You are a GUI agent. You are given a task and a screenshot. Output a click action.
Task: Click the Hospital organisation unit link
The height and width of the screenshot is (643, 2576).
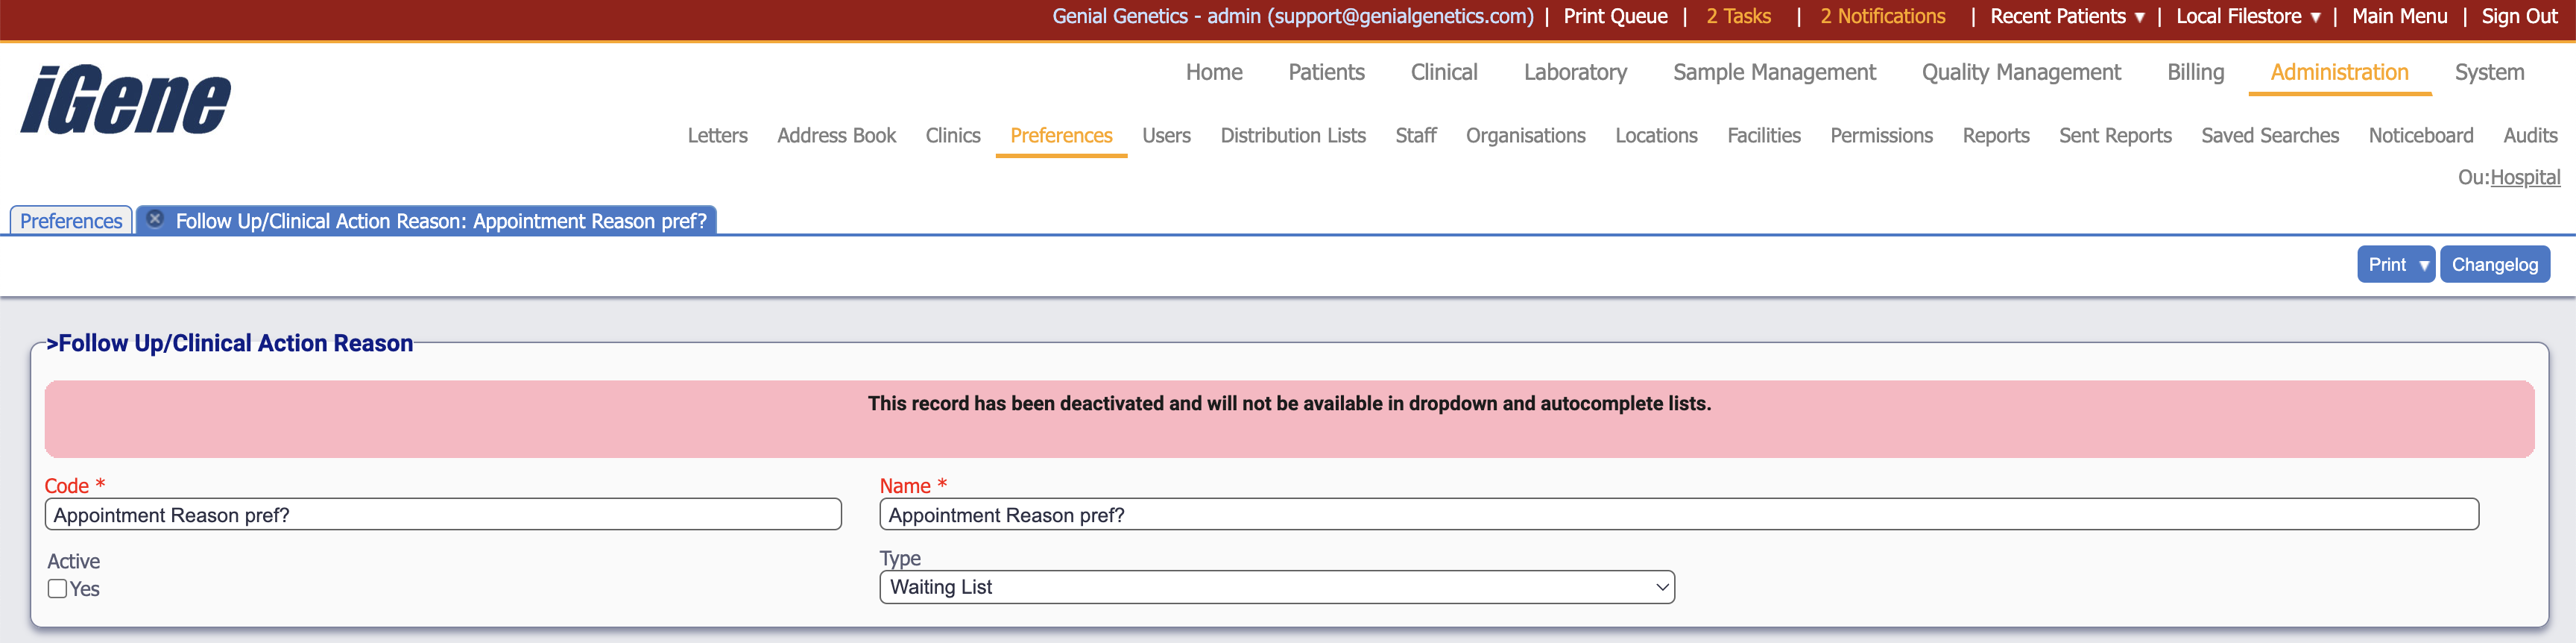[x=2524, y=178]
